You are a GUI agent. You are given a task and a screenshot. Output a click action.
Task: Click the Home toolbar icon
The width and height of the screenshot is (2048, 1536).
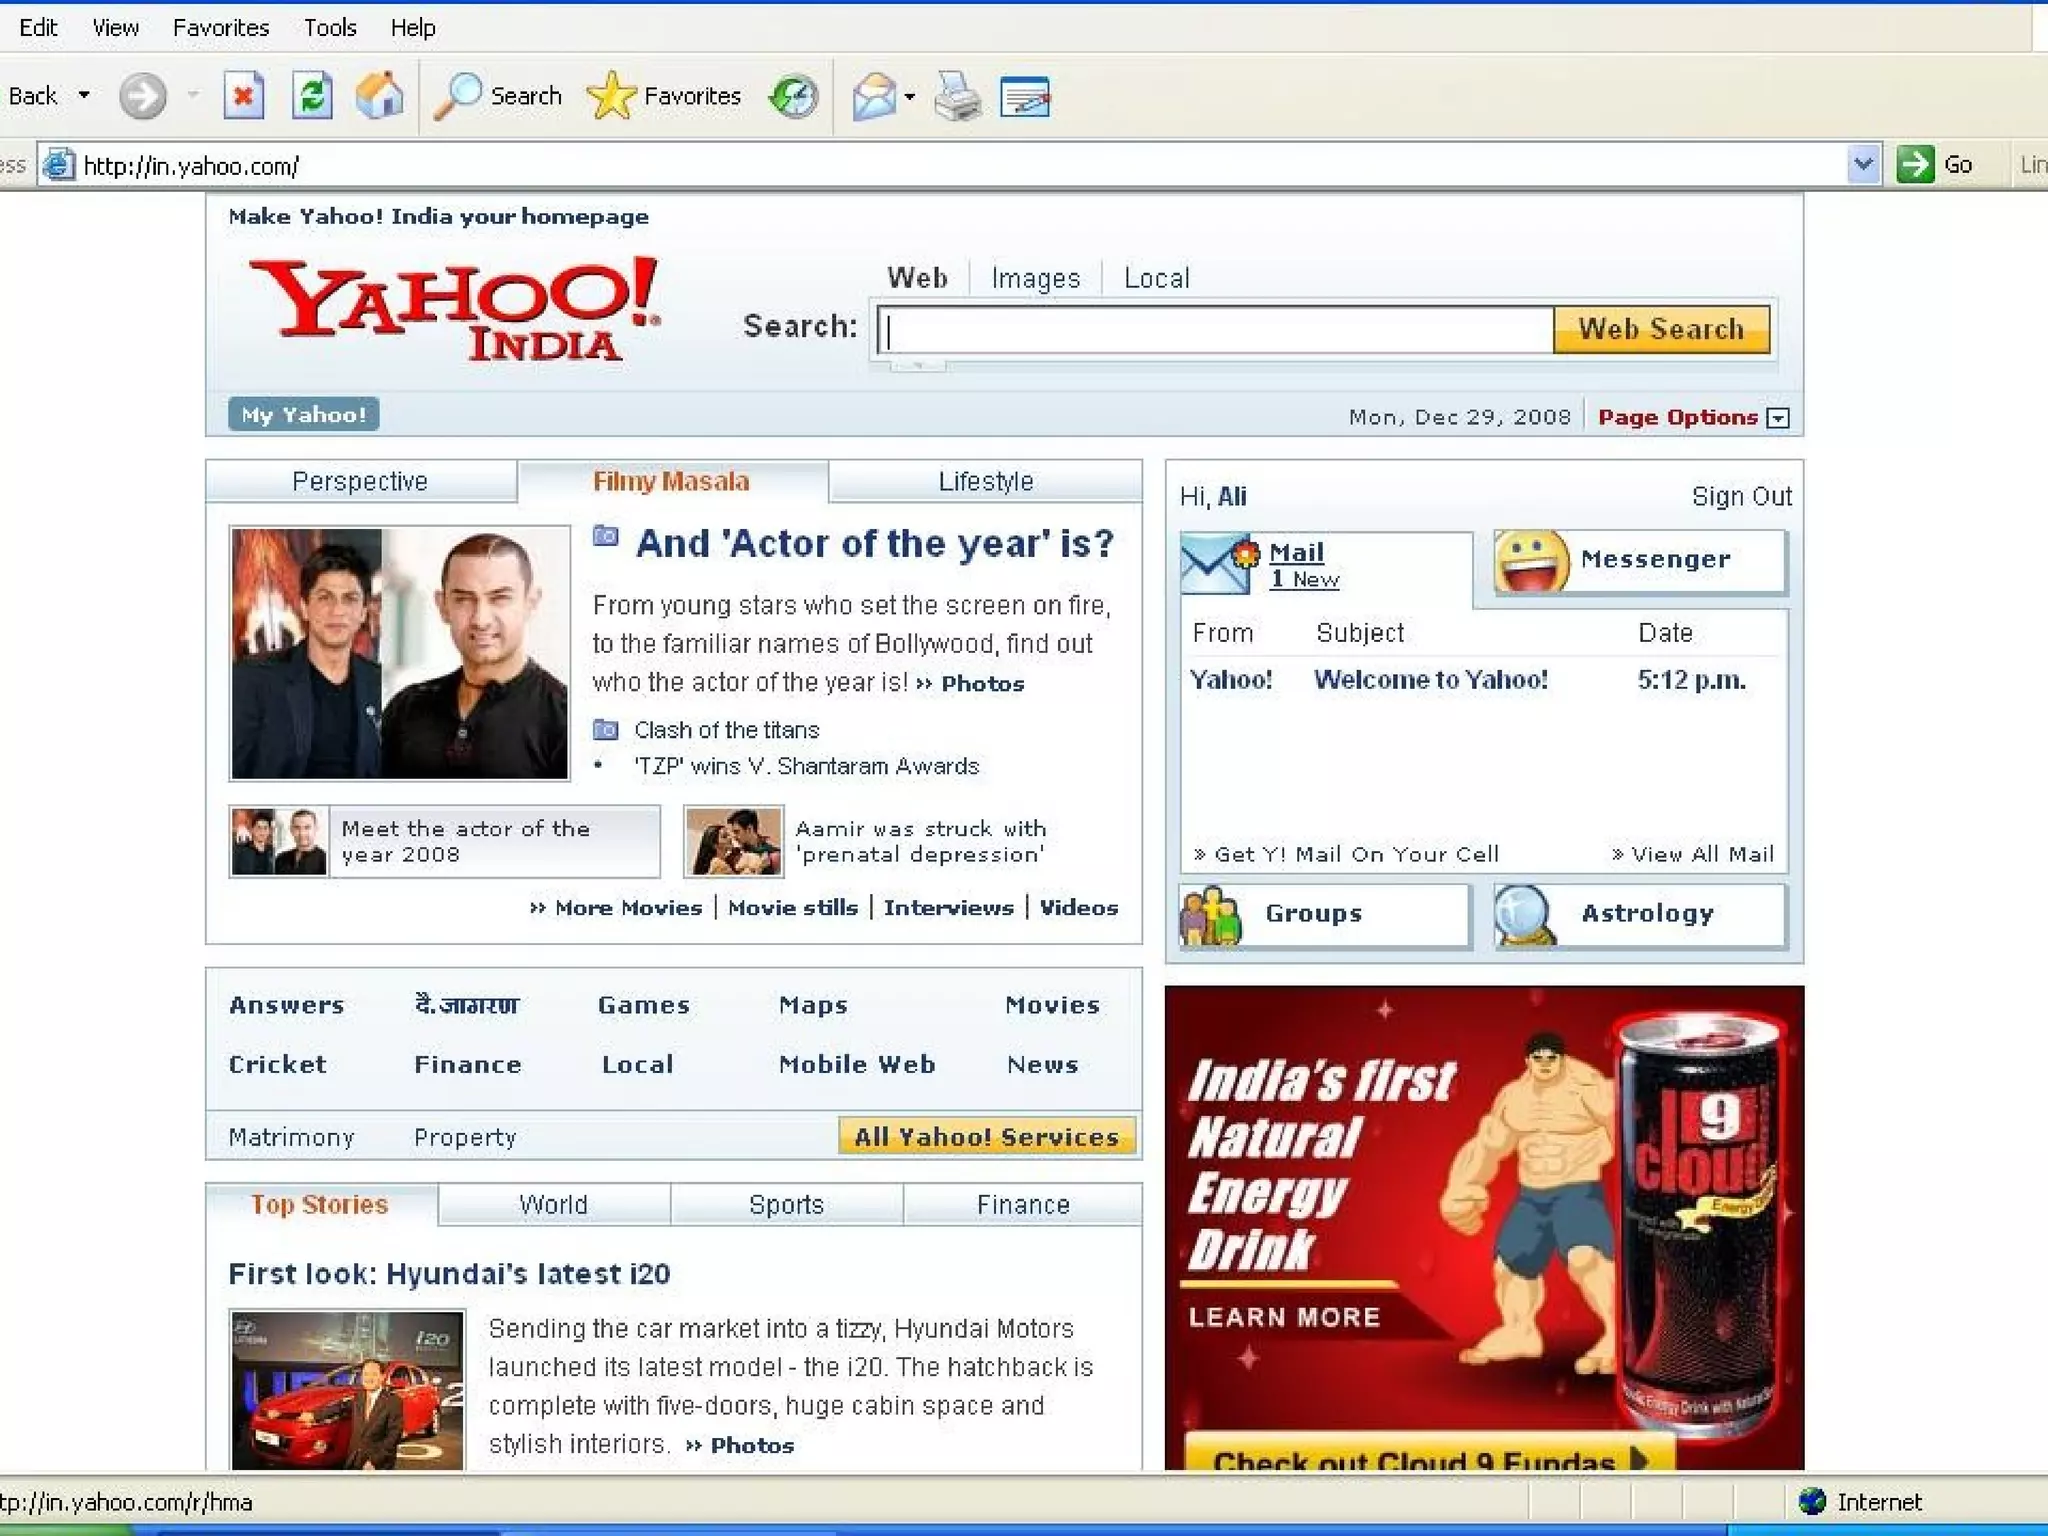[x=380, y=96]
